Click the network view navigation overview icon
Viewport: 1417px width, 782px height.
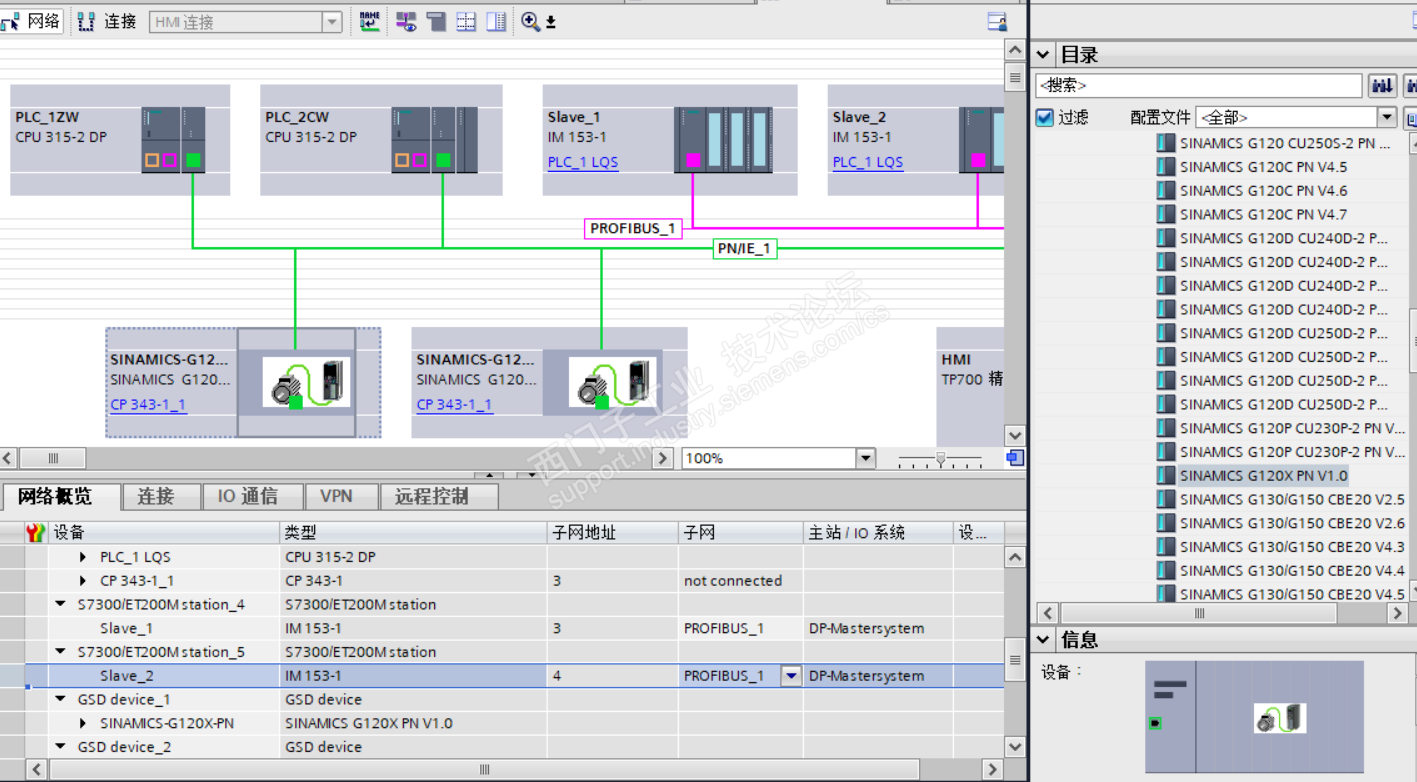click(1015, 458)
